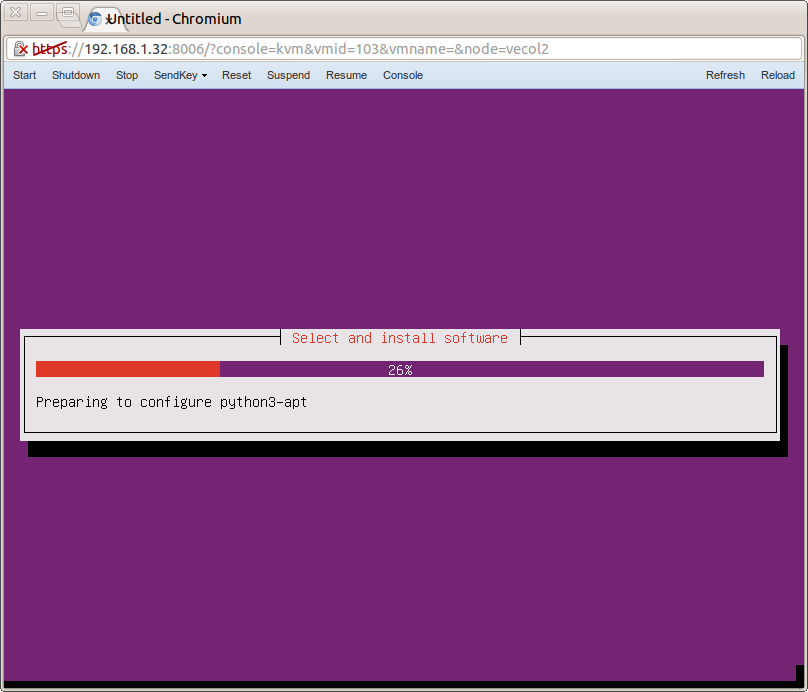Stop the running VM
The width and height of the screenshot is (808, 692).
[126, 75]
